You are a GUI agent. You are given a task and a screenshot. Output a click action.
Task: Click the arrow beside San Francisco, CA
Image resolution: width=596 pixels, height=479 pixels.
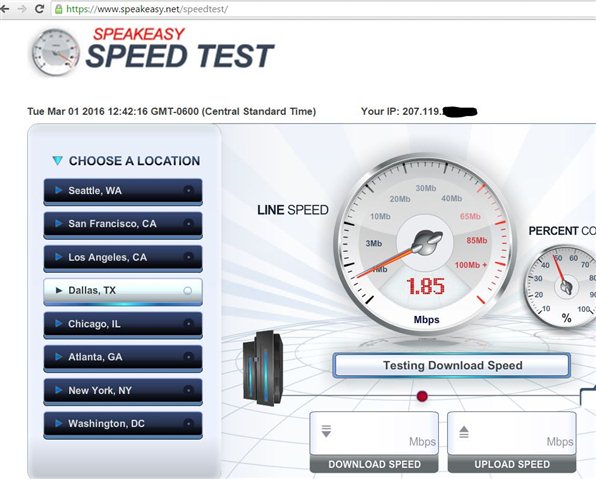(59, 223)
